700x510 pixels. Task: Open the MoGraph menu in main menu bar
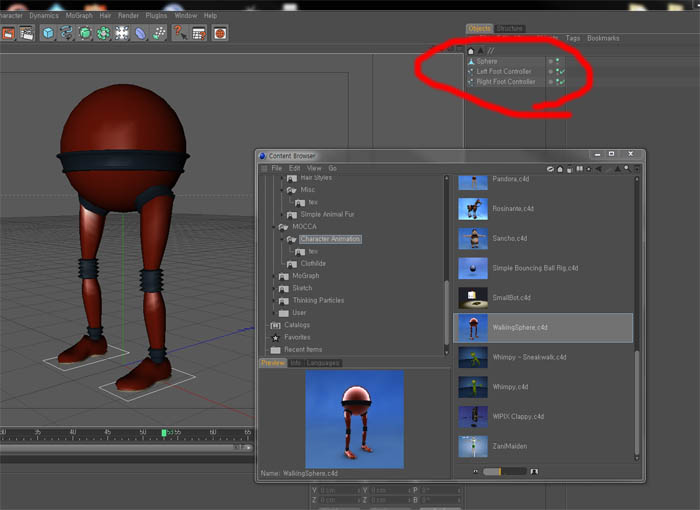(79, 16)
